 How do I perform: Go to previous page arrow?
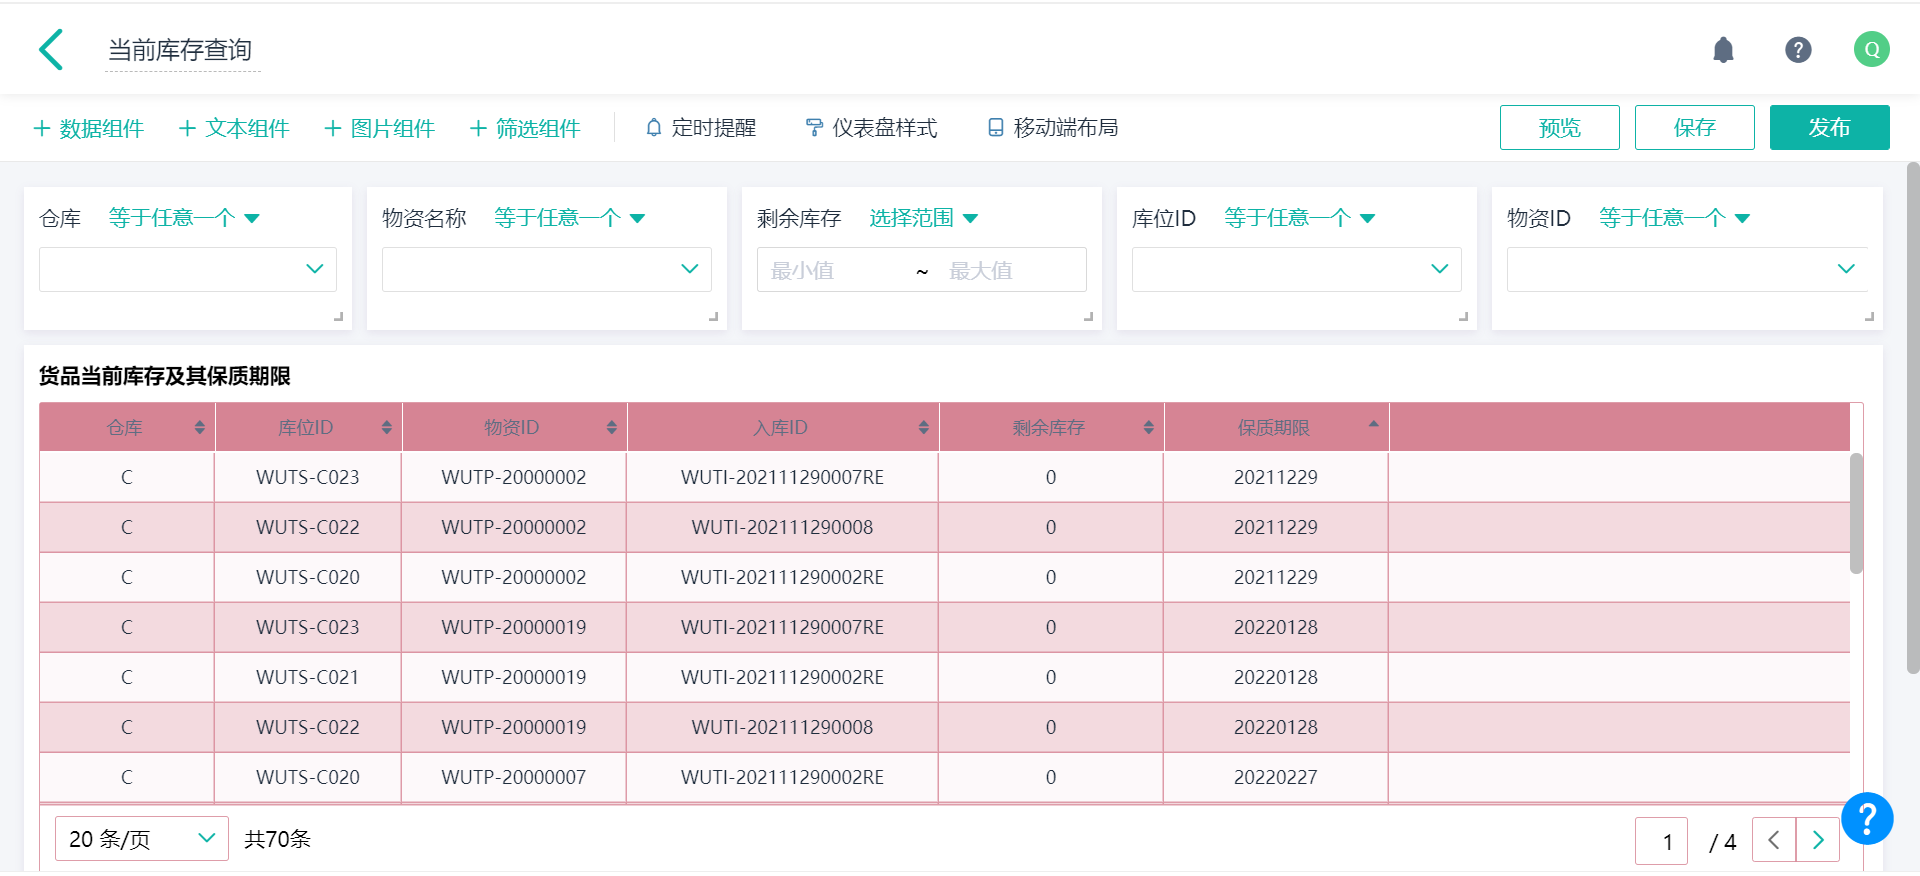coord(1773,840)
